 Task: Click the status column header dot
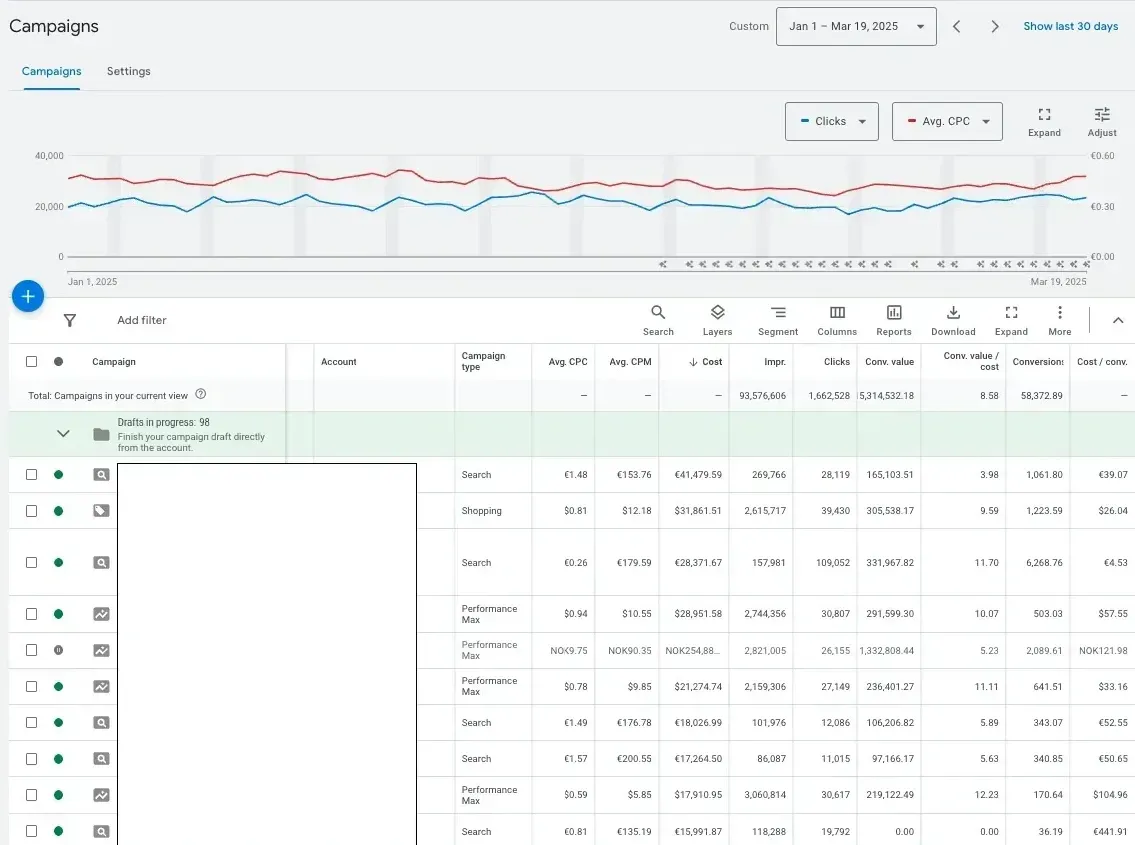click(x=59, y=361)
